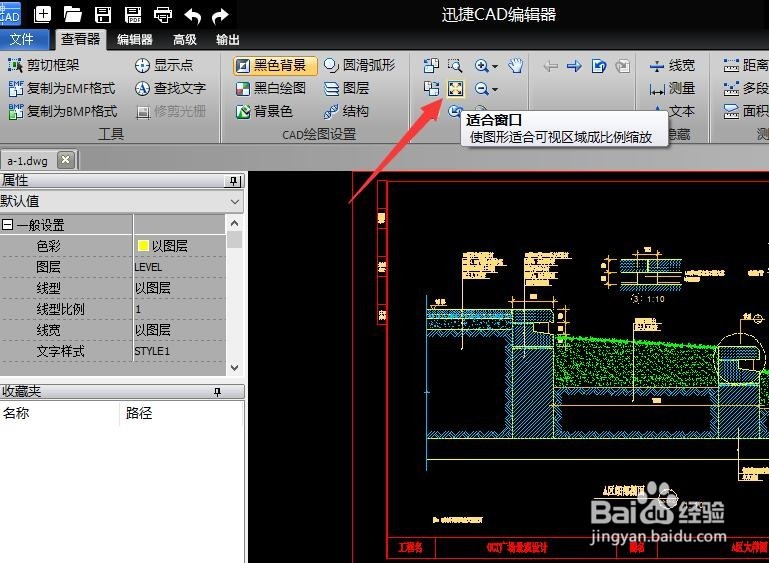Choose 复制为BMP格式 copy tool

63,111
